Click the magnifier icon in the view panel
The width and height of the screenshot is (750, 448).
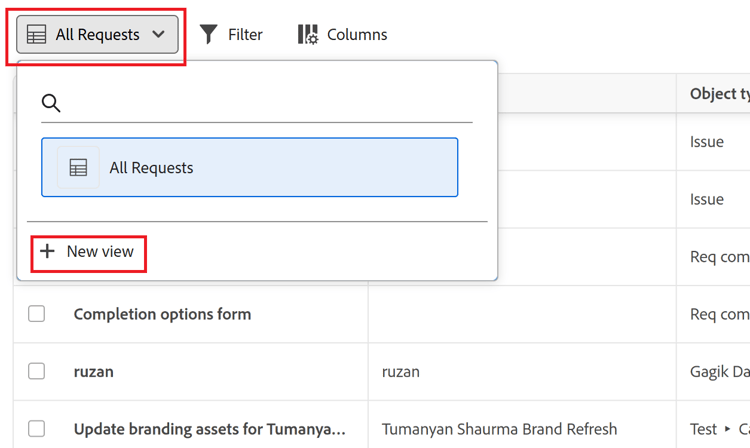point(51,103)
